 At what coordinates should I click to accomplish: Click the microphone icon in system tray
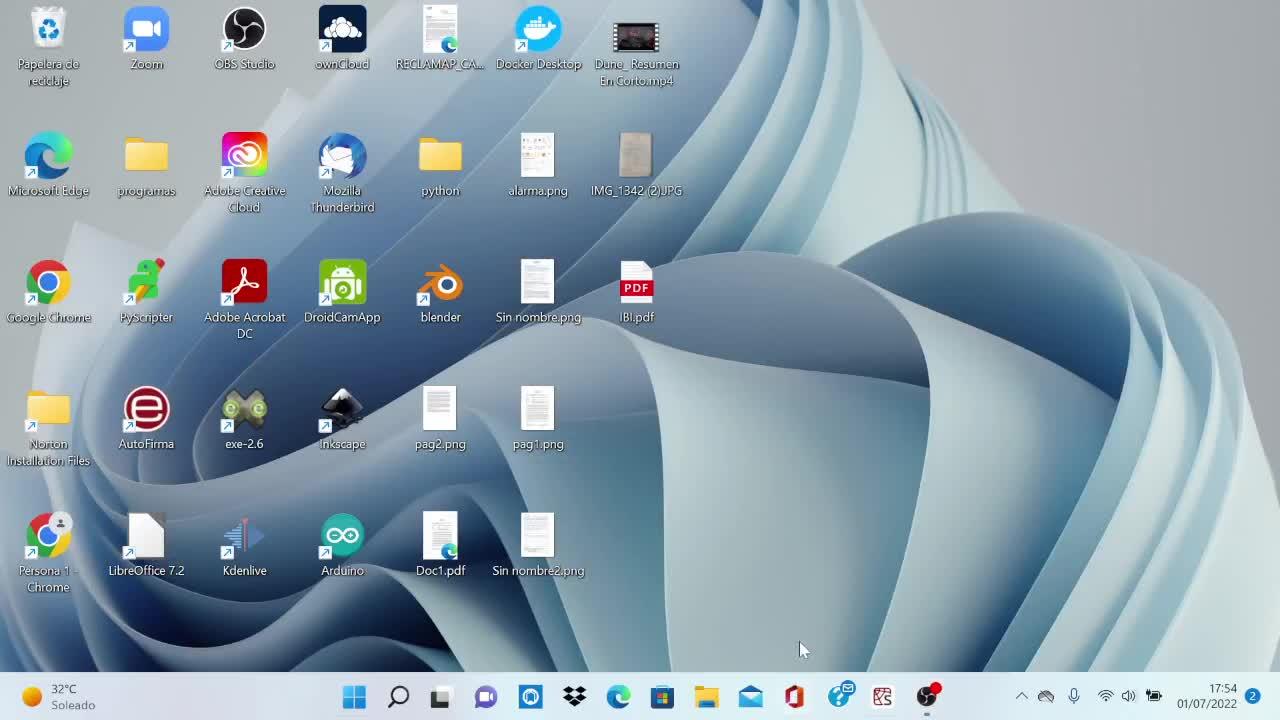(1074, 697)
